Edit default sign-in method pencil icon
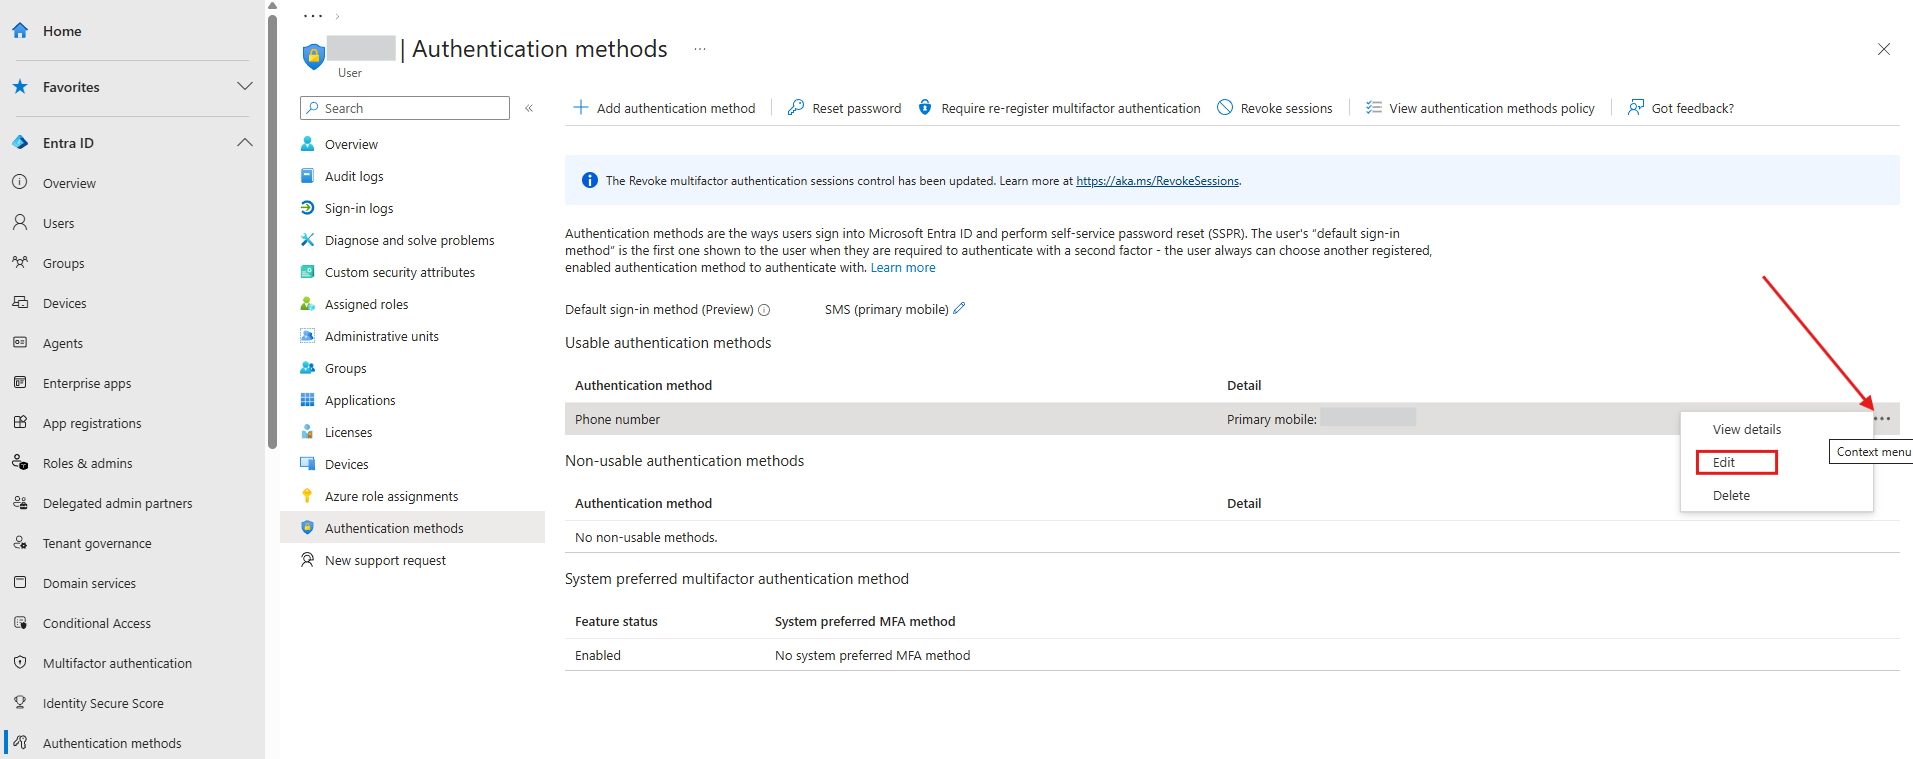The image size is (1913, 759). [959, 308]
